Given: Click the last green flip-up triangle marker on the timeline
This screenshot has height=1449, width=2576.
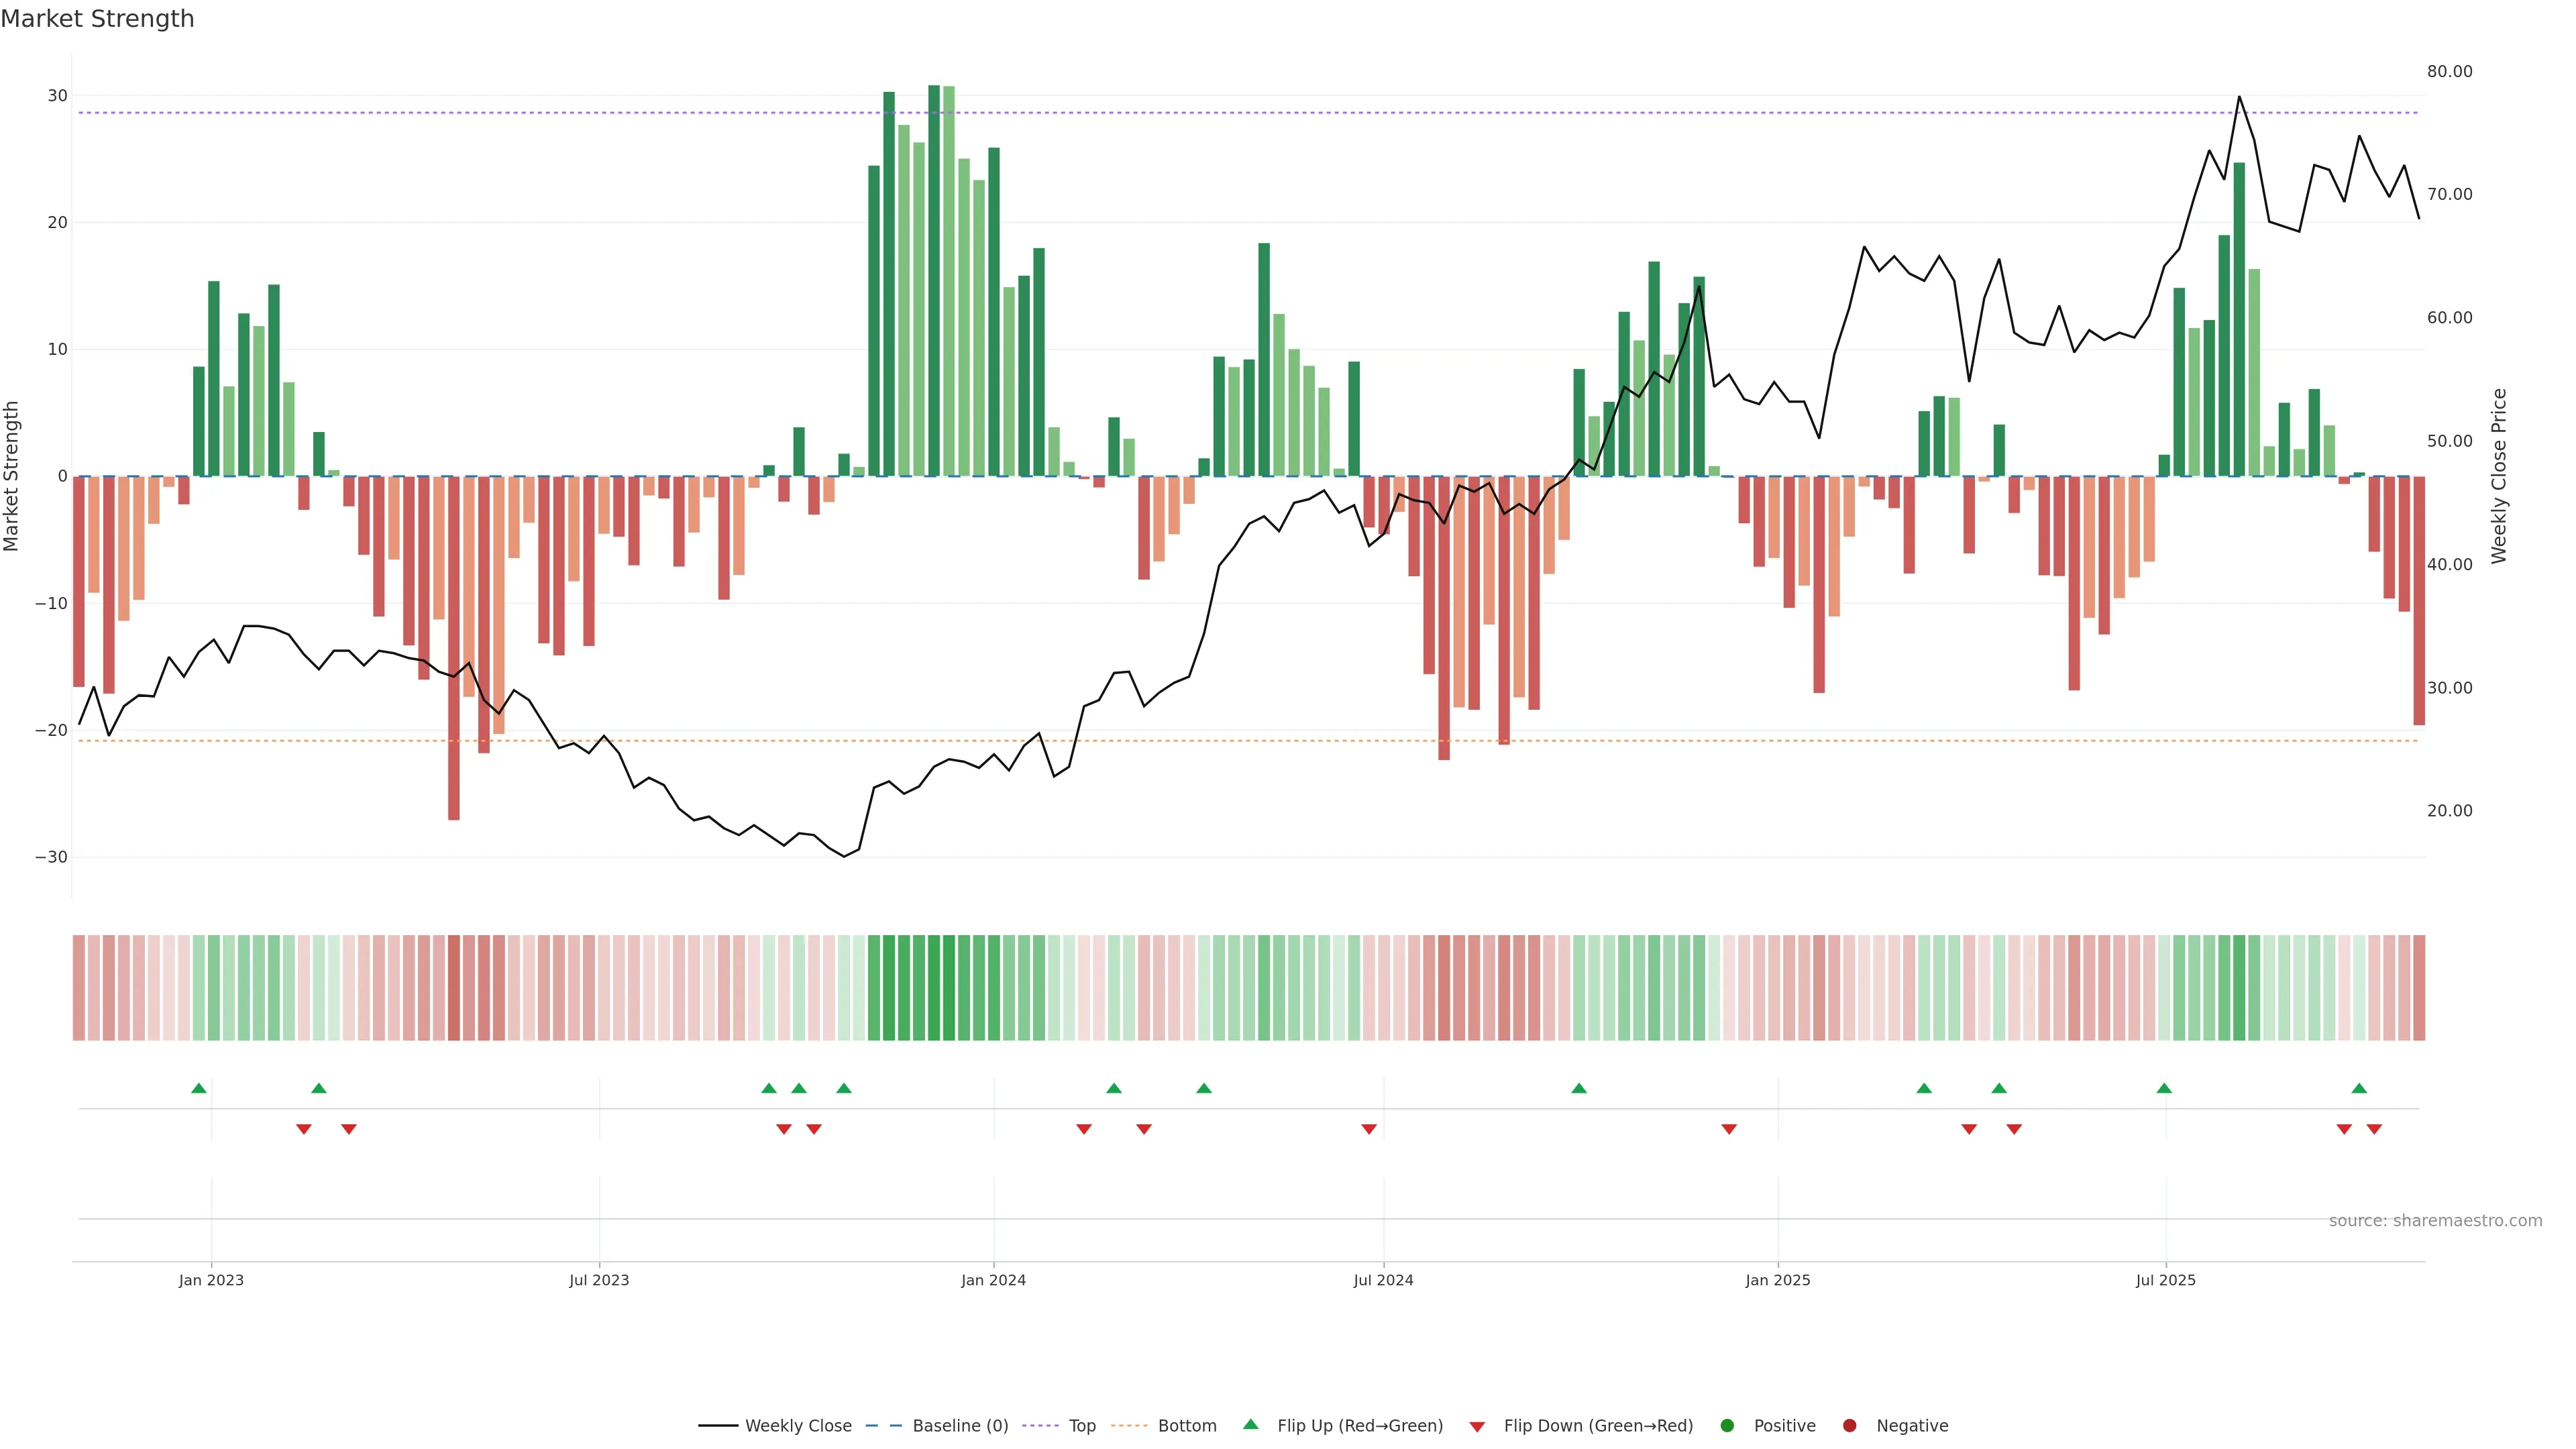Looking at the screenshot, I should point(2359,1088).
